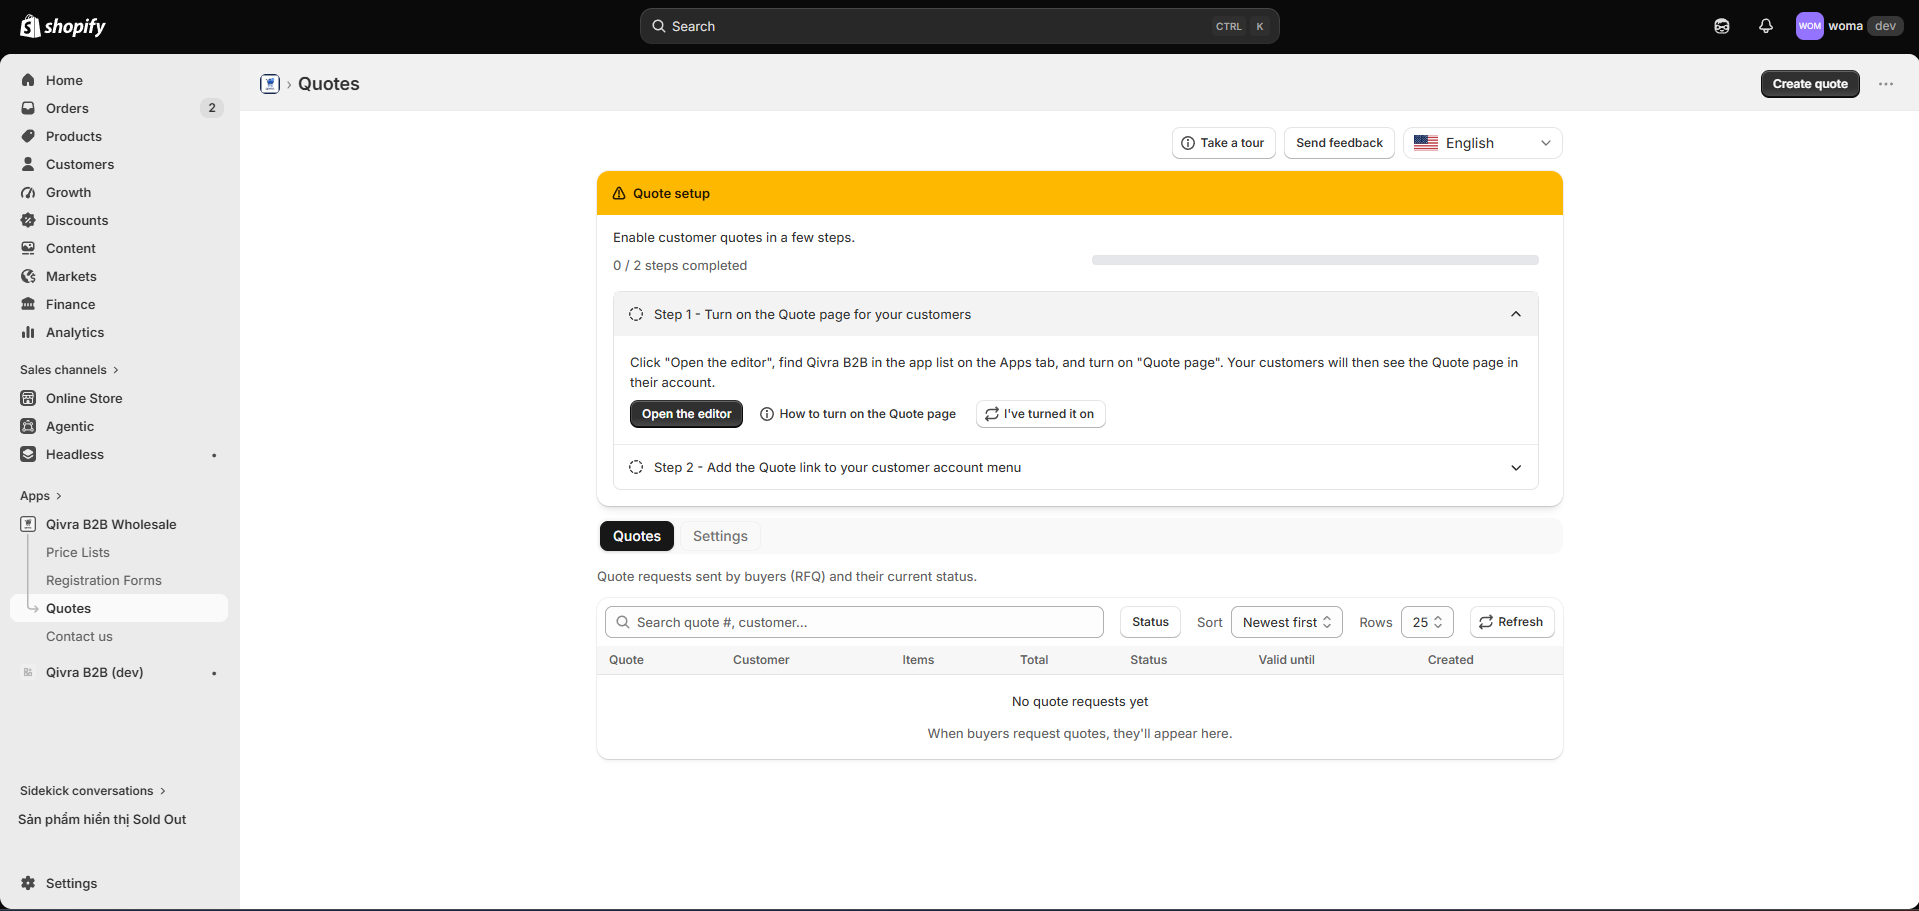This screenshot has width=1919, height=911.
Task: Click the Create quote button
Action: point(1810,84)
